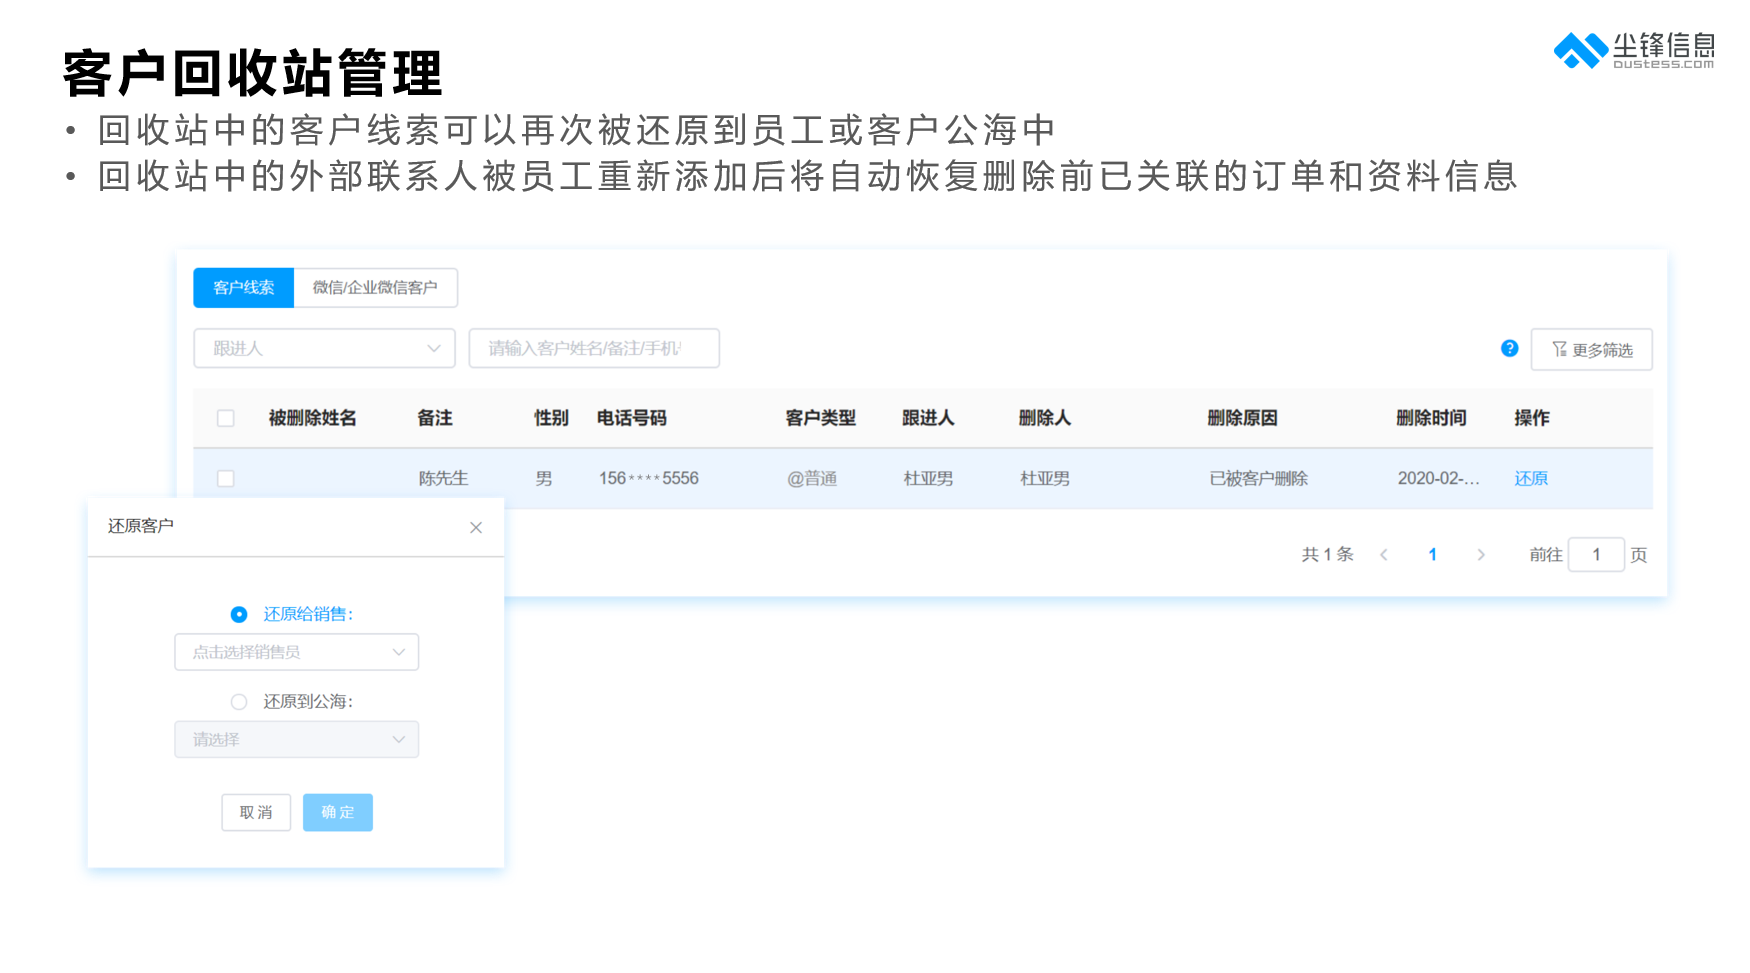The image size is (1750, 973).
Task: Click the 客户类型 column header
Action: (820, 418)
